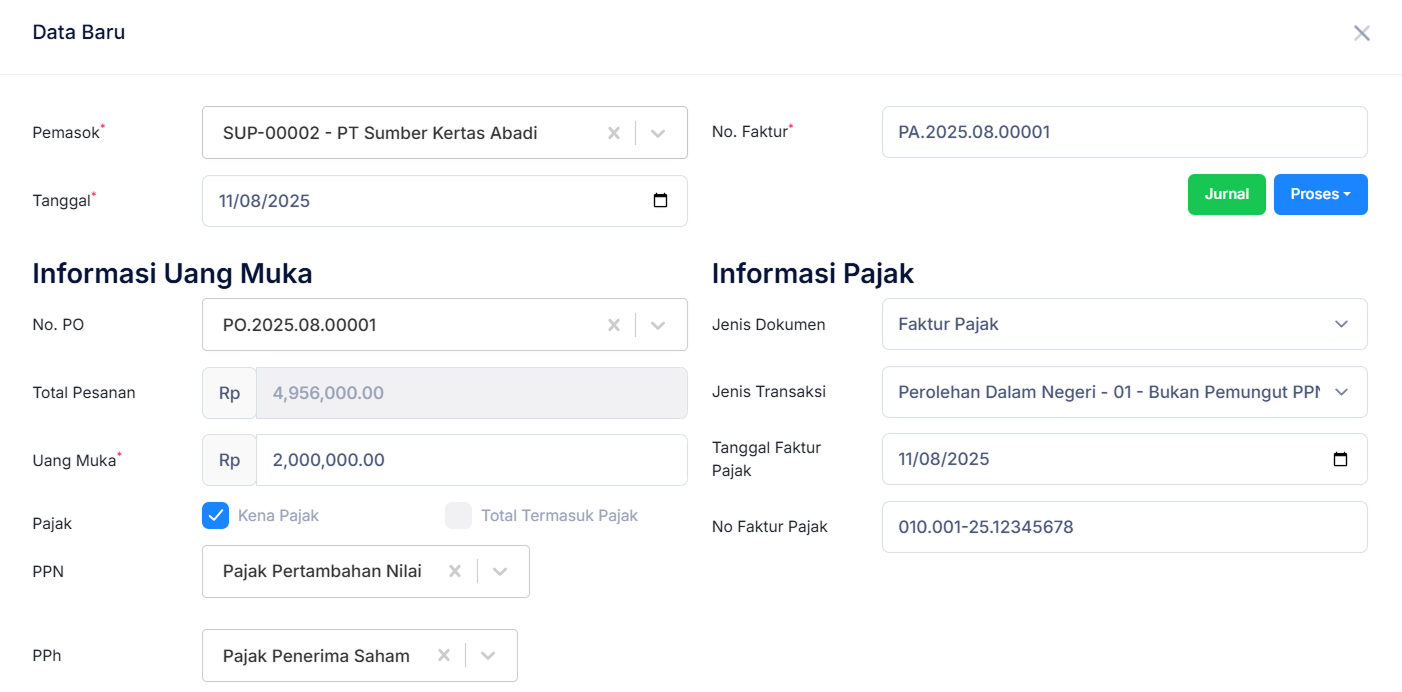This screenshot has height=692, width=1402.
Task: Open the No. PO dropdown list
Action: pyautogui.click(x=658, y=324)
